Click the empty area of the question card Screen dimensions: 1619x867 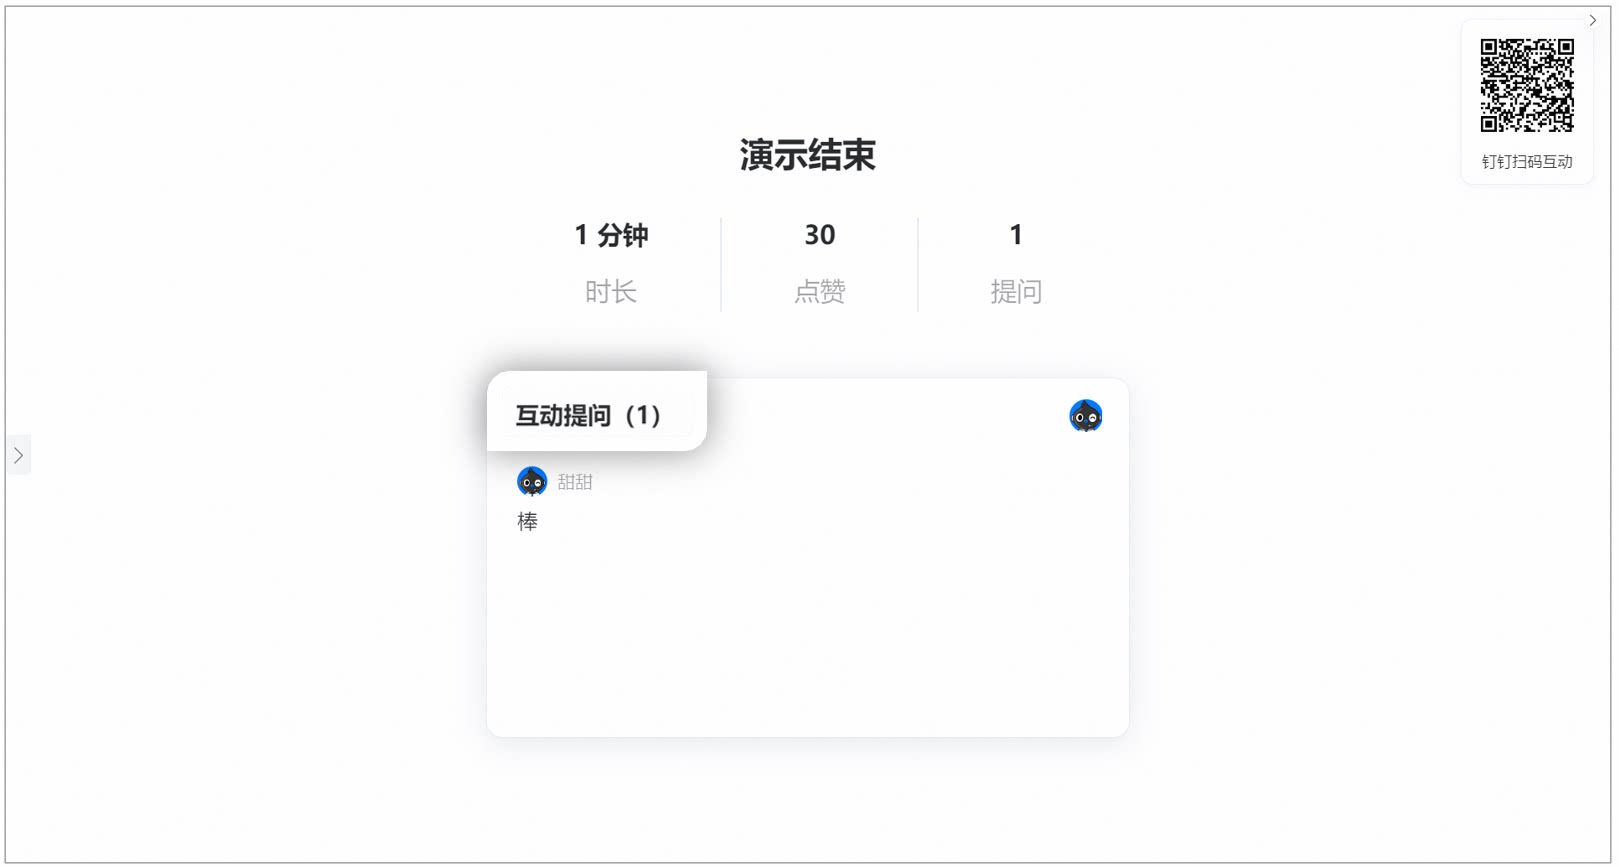coord(808,630)
